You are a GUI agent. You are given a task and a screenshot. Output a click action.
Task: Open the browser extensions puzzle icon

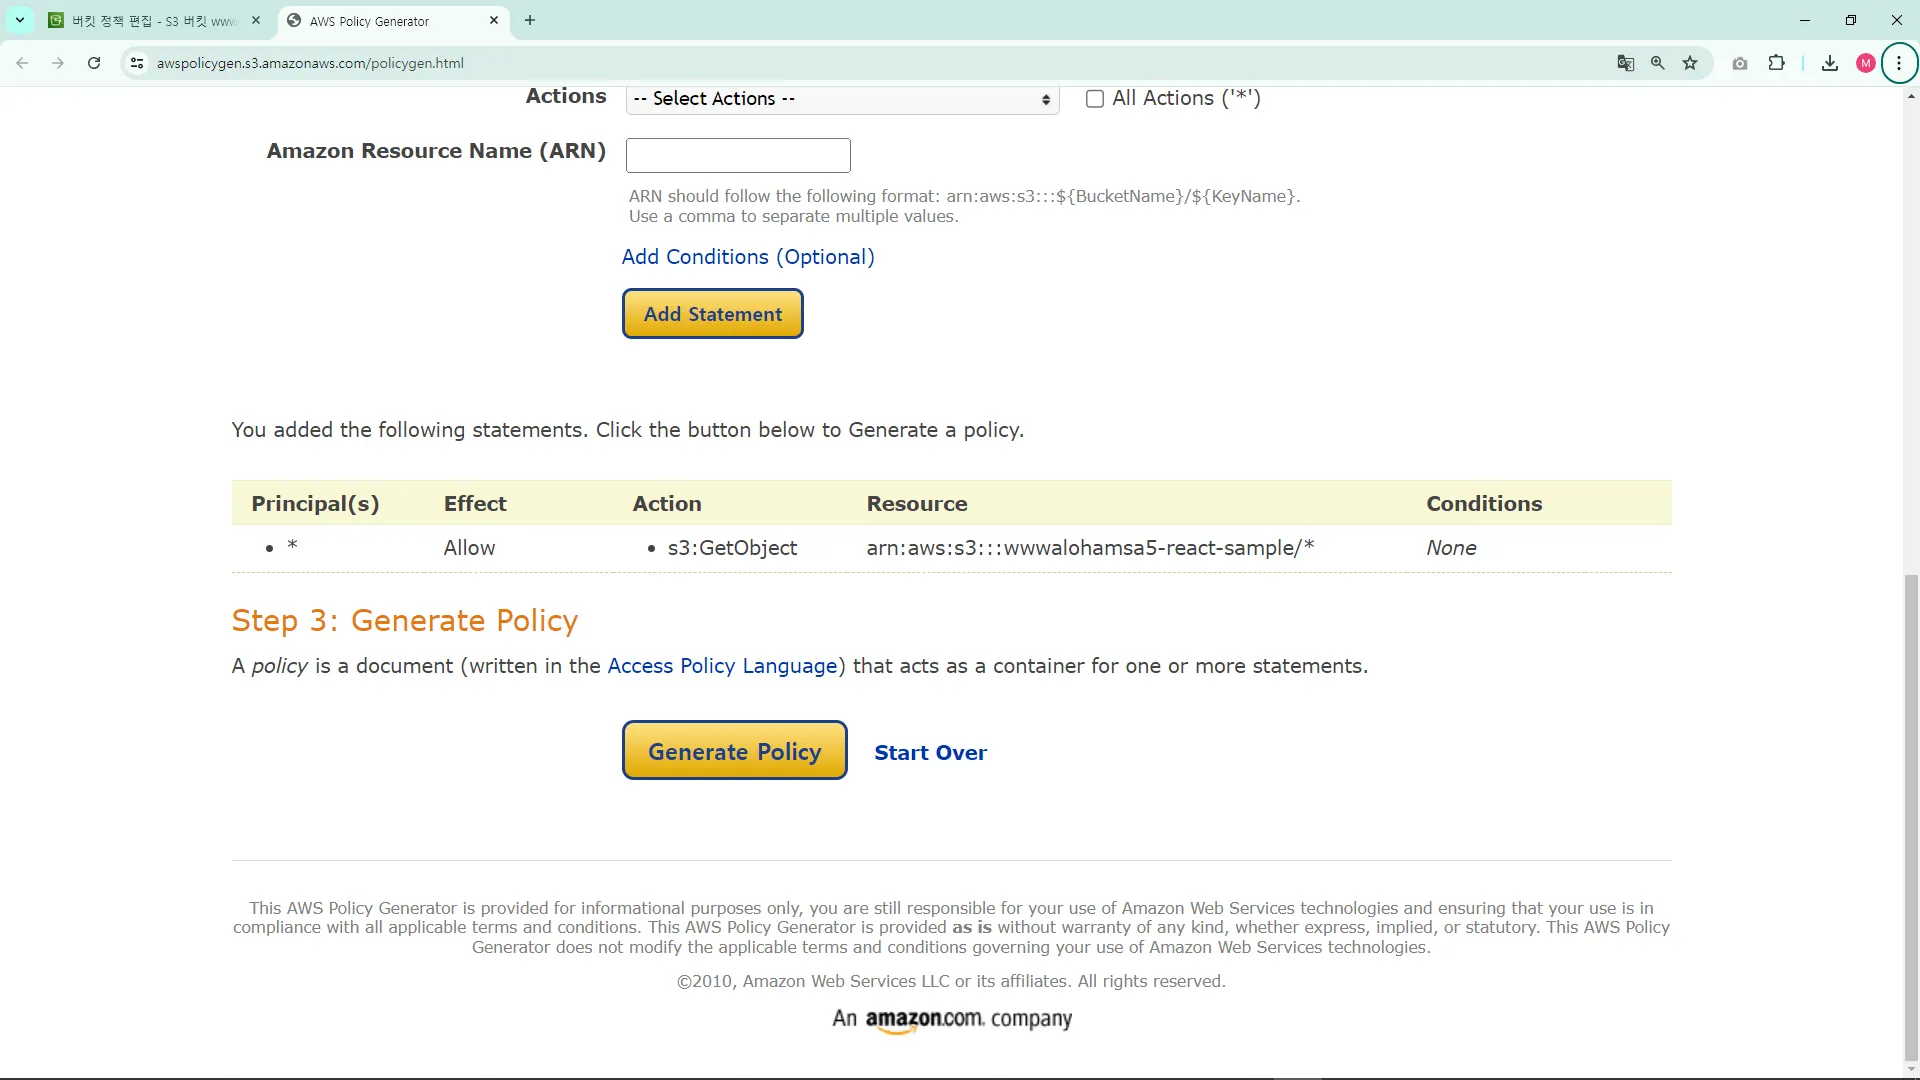tap(1776, 63)
